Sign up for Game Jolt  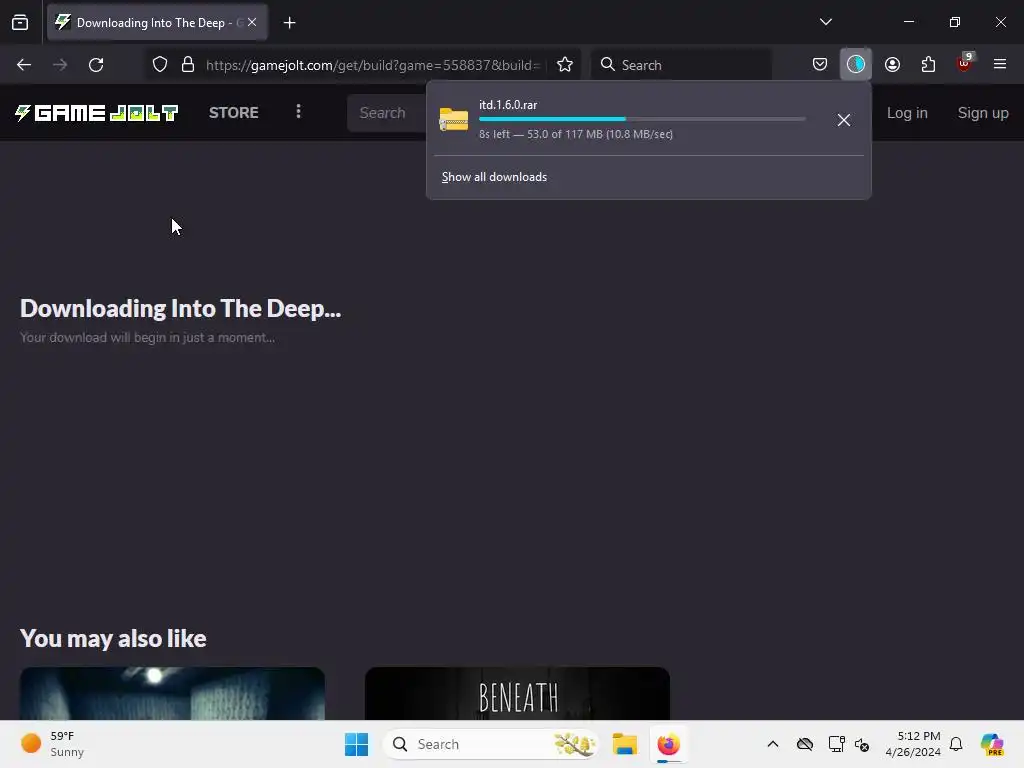coord(983,113)
